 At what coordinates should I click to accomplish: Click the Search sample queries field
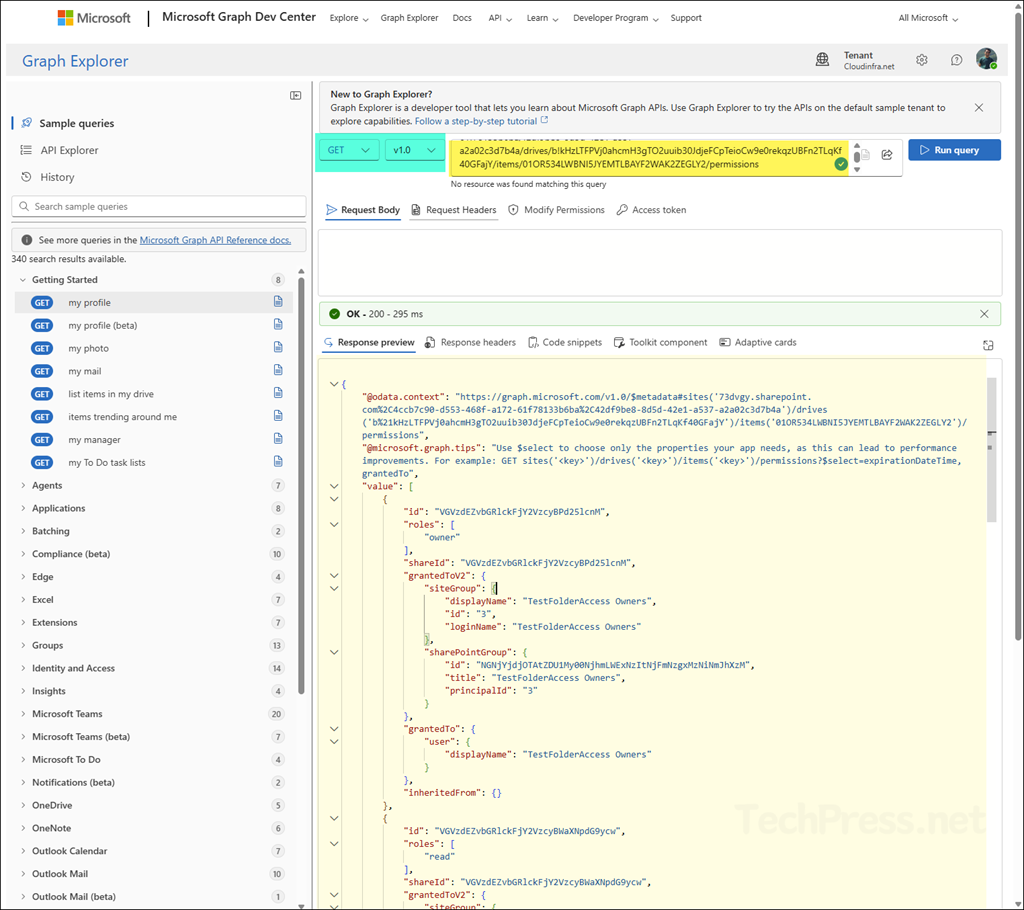[x=159, y=206]
